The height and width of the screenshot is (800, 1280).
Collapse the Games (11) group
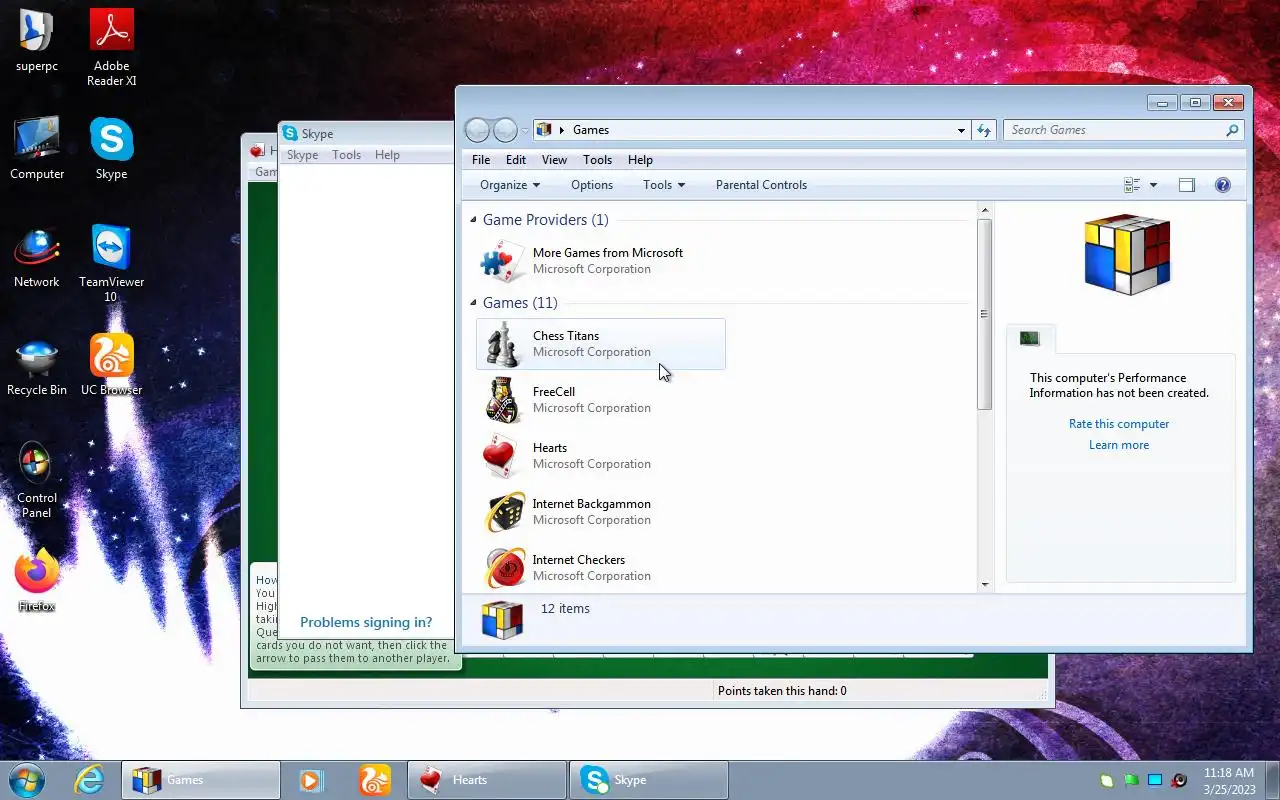tap(474, 302)
